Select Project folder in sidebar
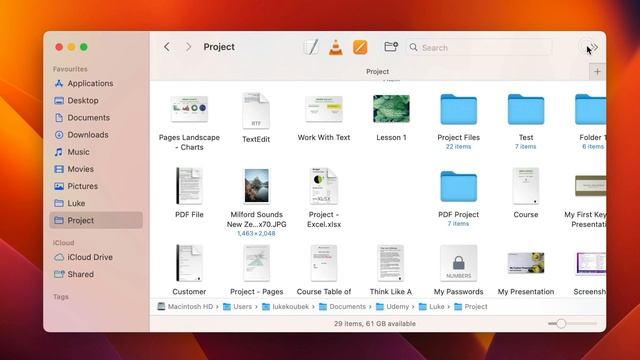640x360 pixels. pos(96,220)
